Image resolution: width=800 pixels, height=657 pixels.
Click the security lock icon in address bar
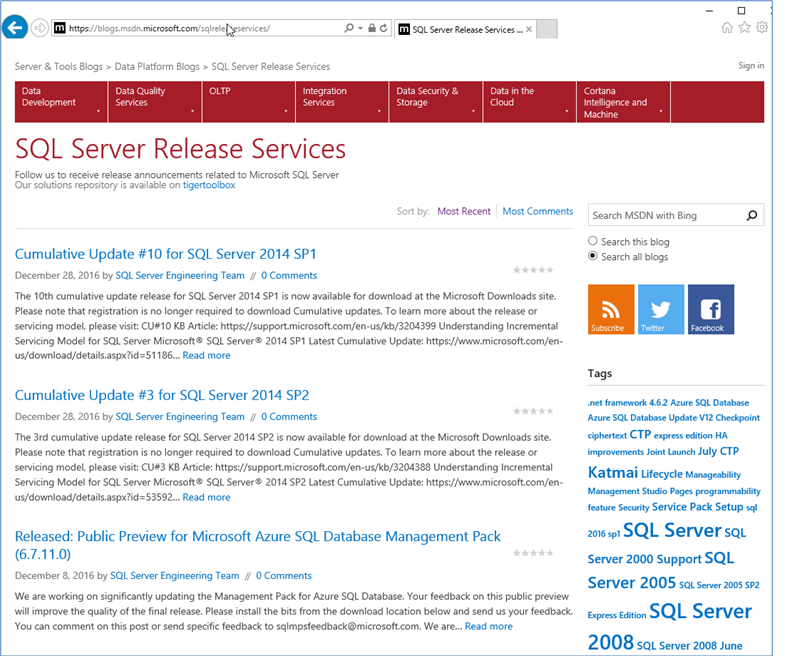372,28
